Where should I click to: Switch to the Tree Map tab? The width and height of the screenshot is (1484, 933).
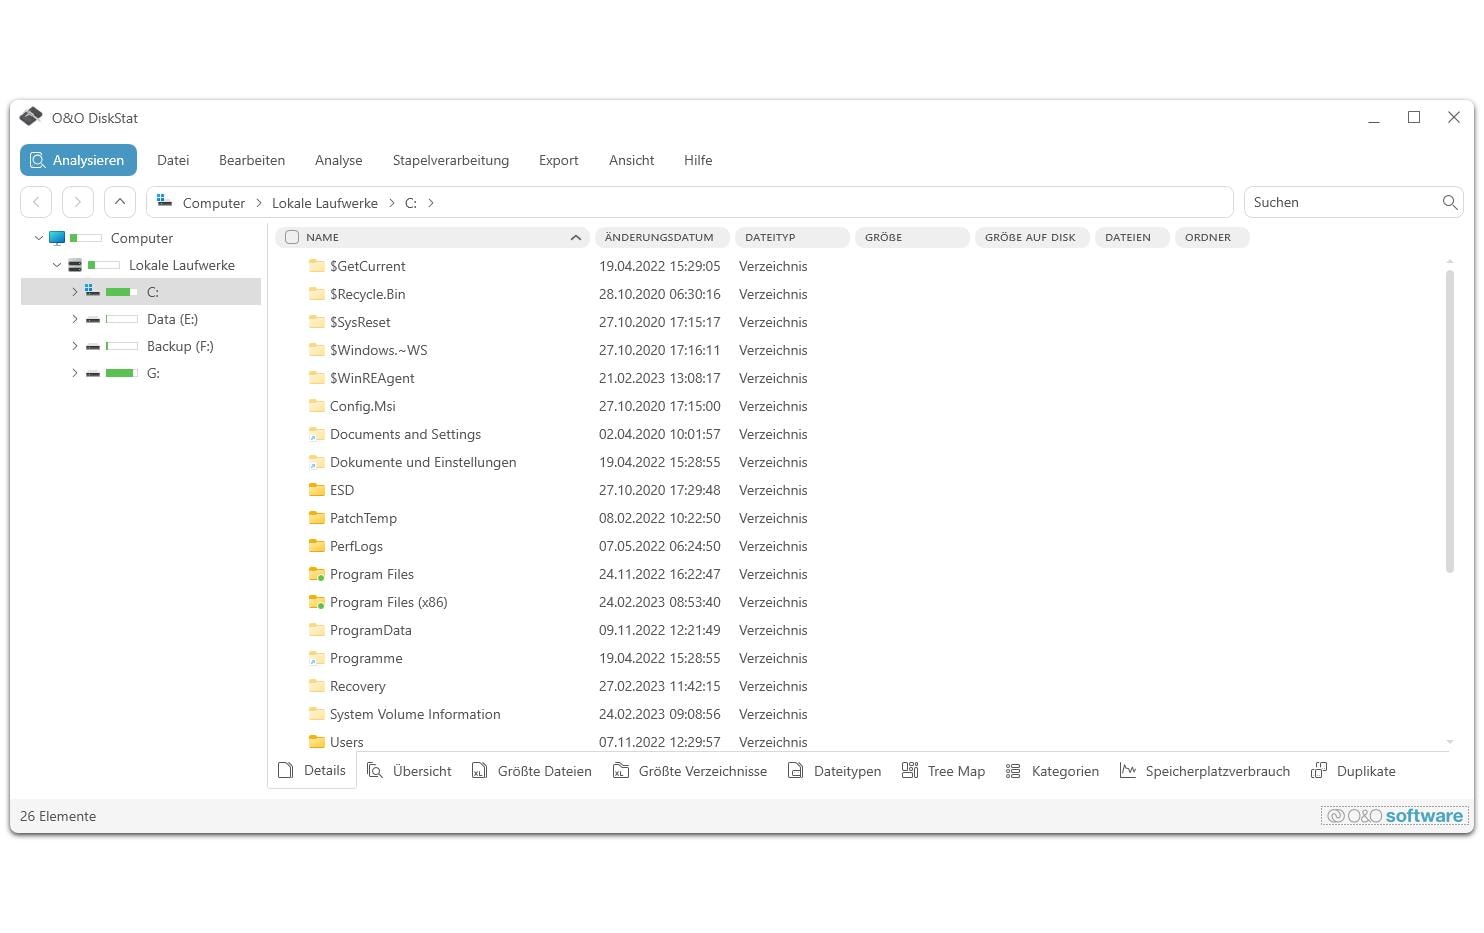944,771
